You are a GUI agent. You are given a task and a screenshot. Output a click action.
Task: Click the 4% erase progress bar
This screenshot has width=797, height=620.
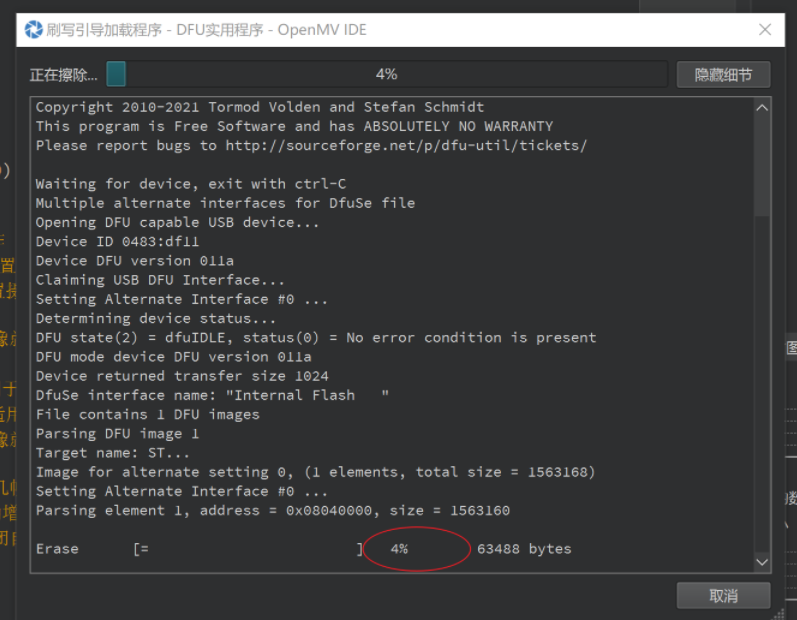[387, 74]
